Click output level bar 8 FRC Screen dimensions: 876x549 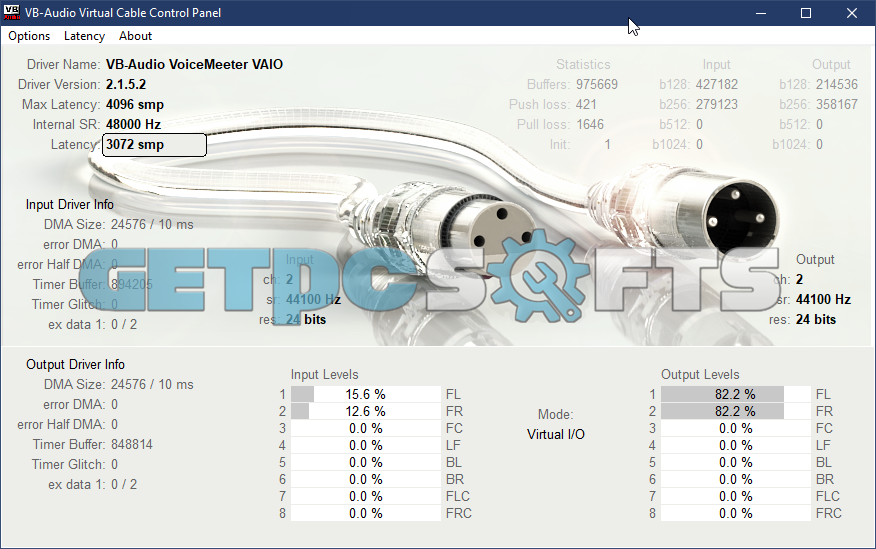point(735,513)
